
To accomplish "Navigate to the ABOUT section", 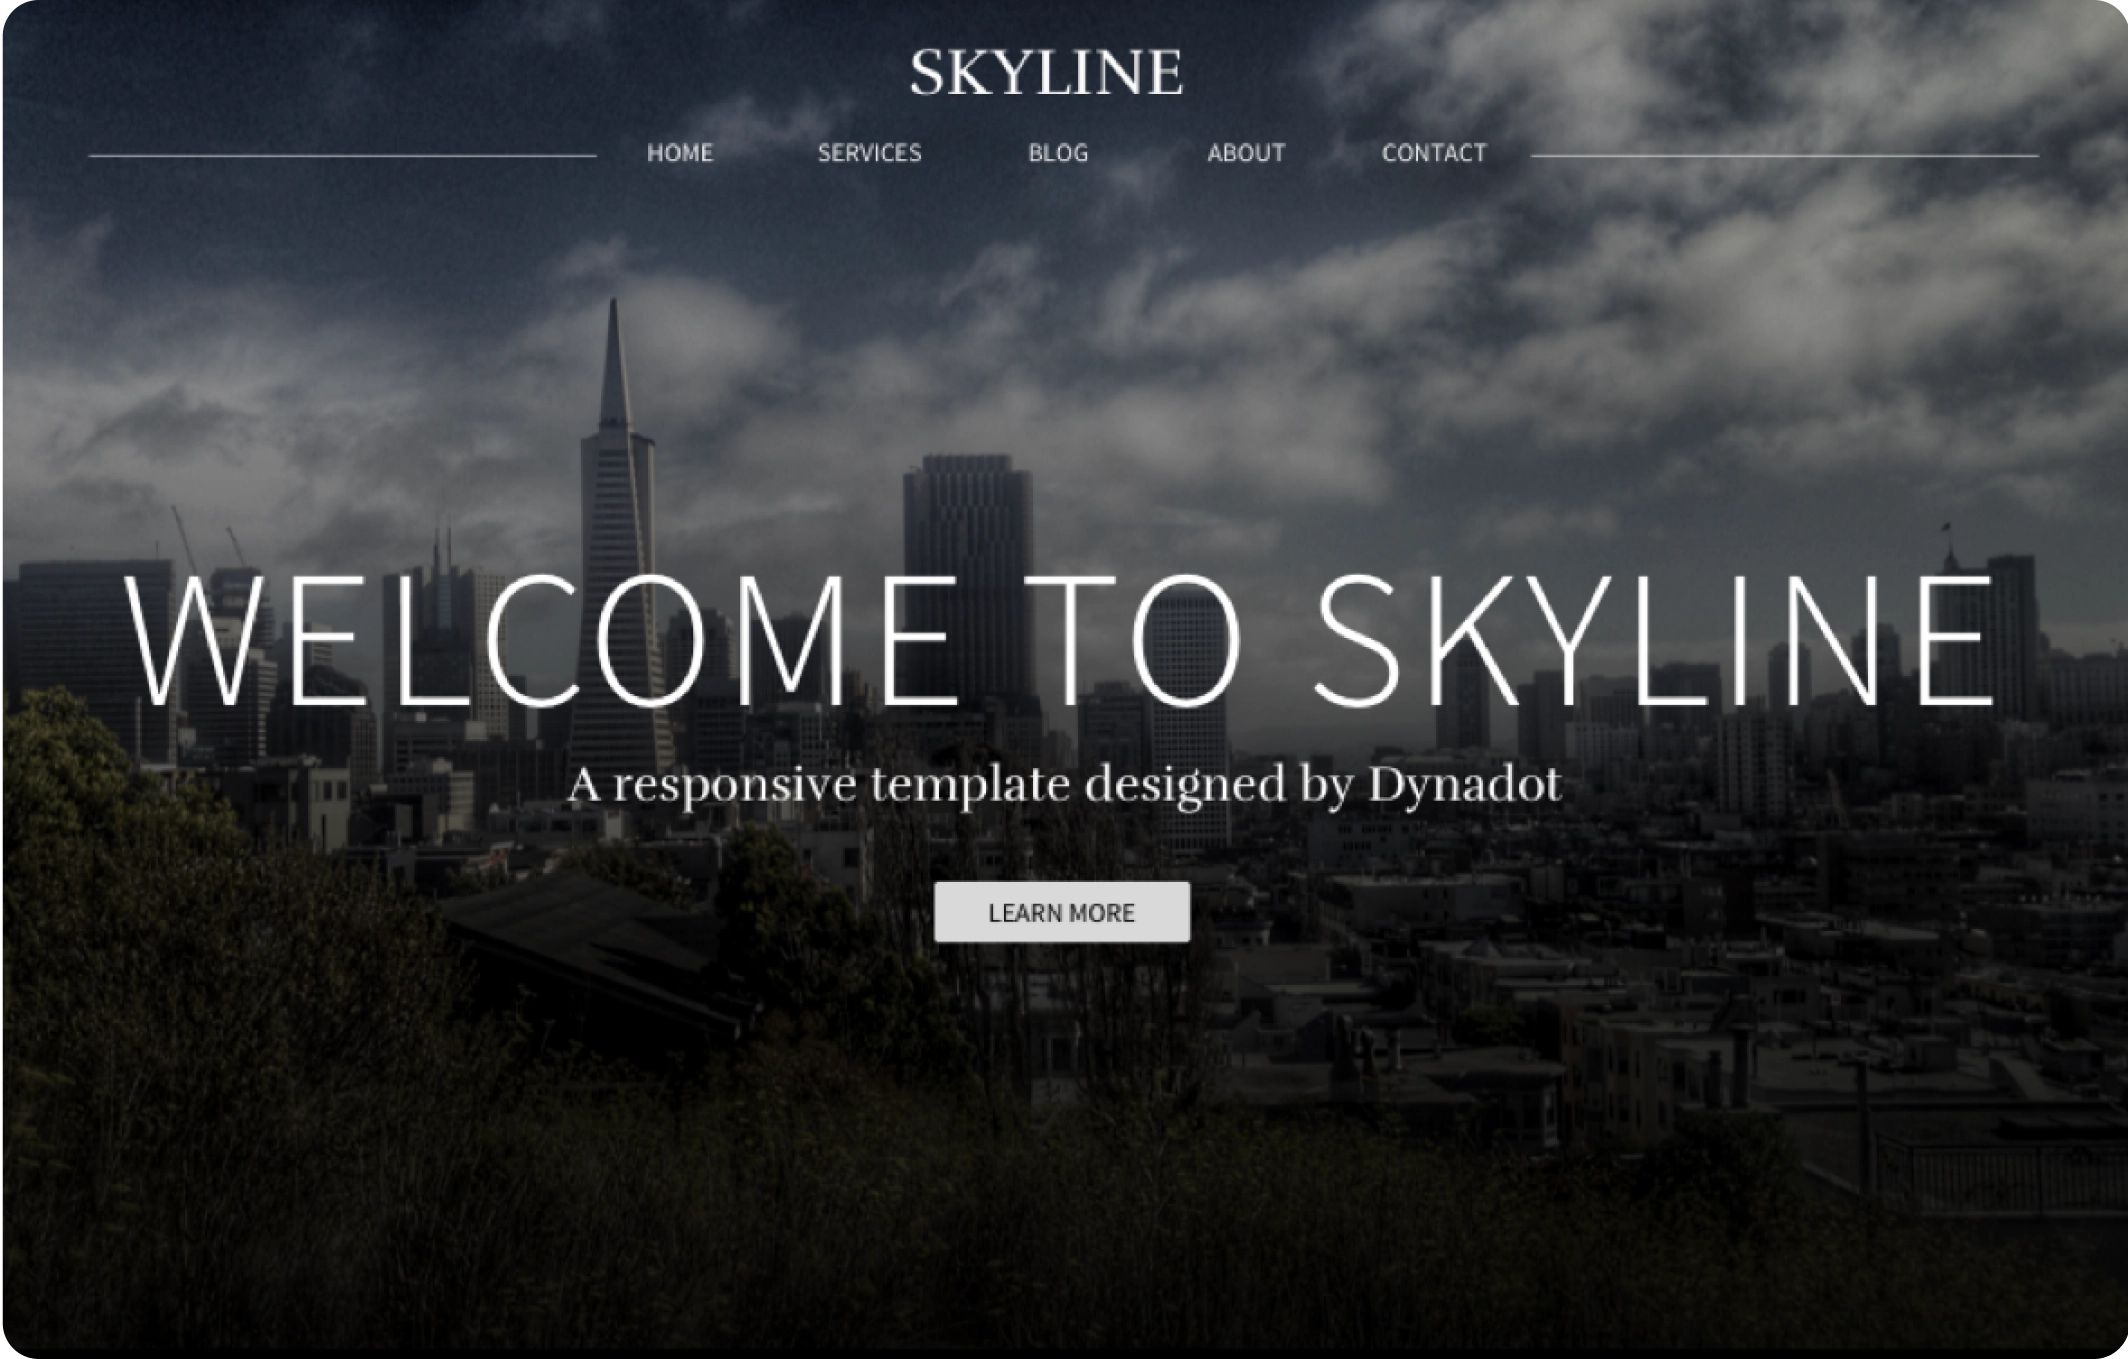I will point(1246,153).
